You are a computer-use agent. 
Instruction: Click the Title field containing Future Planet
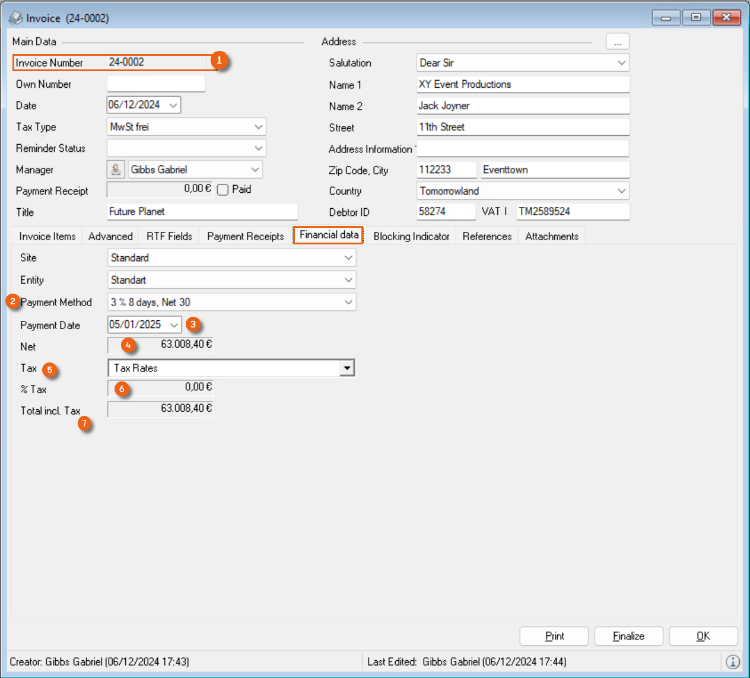click(x=201, y=212)
